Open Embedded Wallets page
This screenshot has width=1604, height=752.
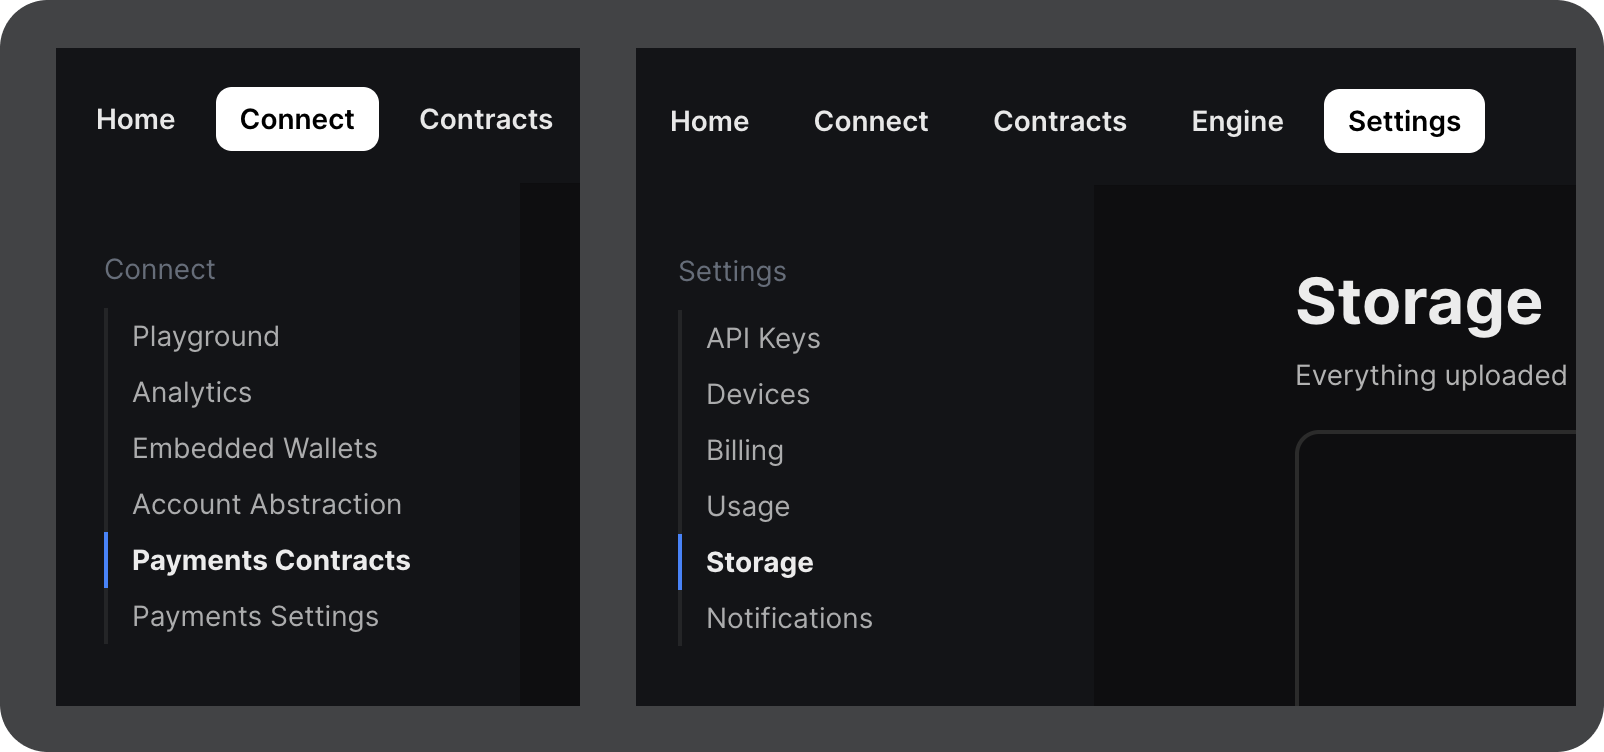click(x=254, y=448)
